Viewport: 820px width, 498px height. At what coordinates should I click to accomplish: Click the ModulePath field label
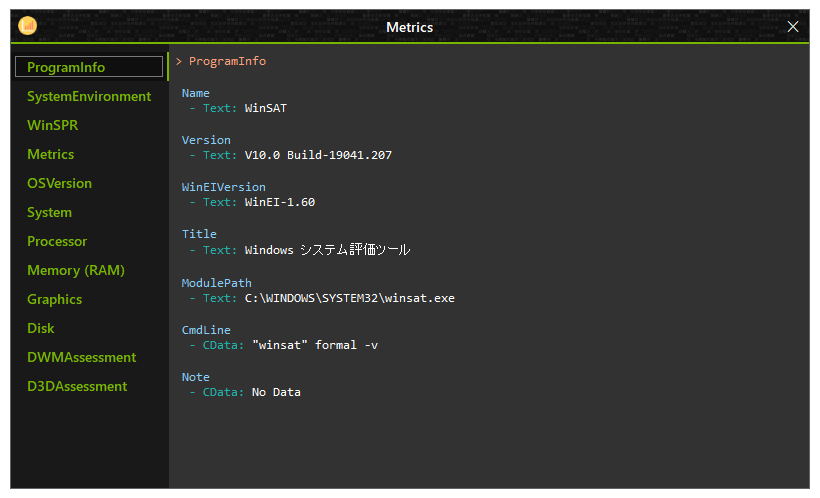pyautogui.click(x=217, y=283)
